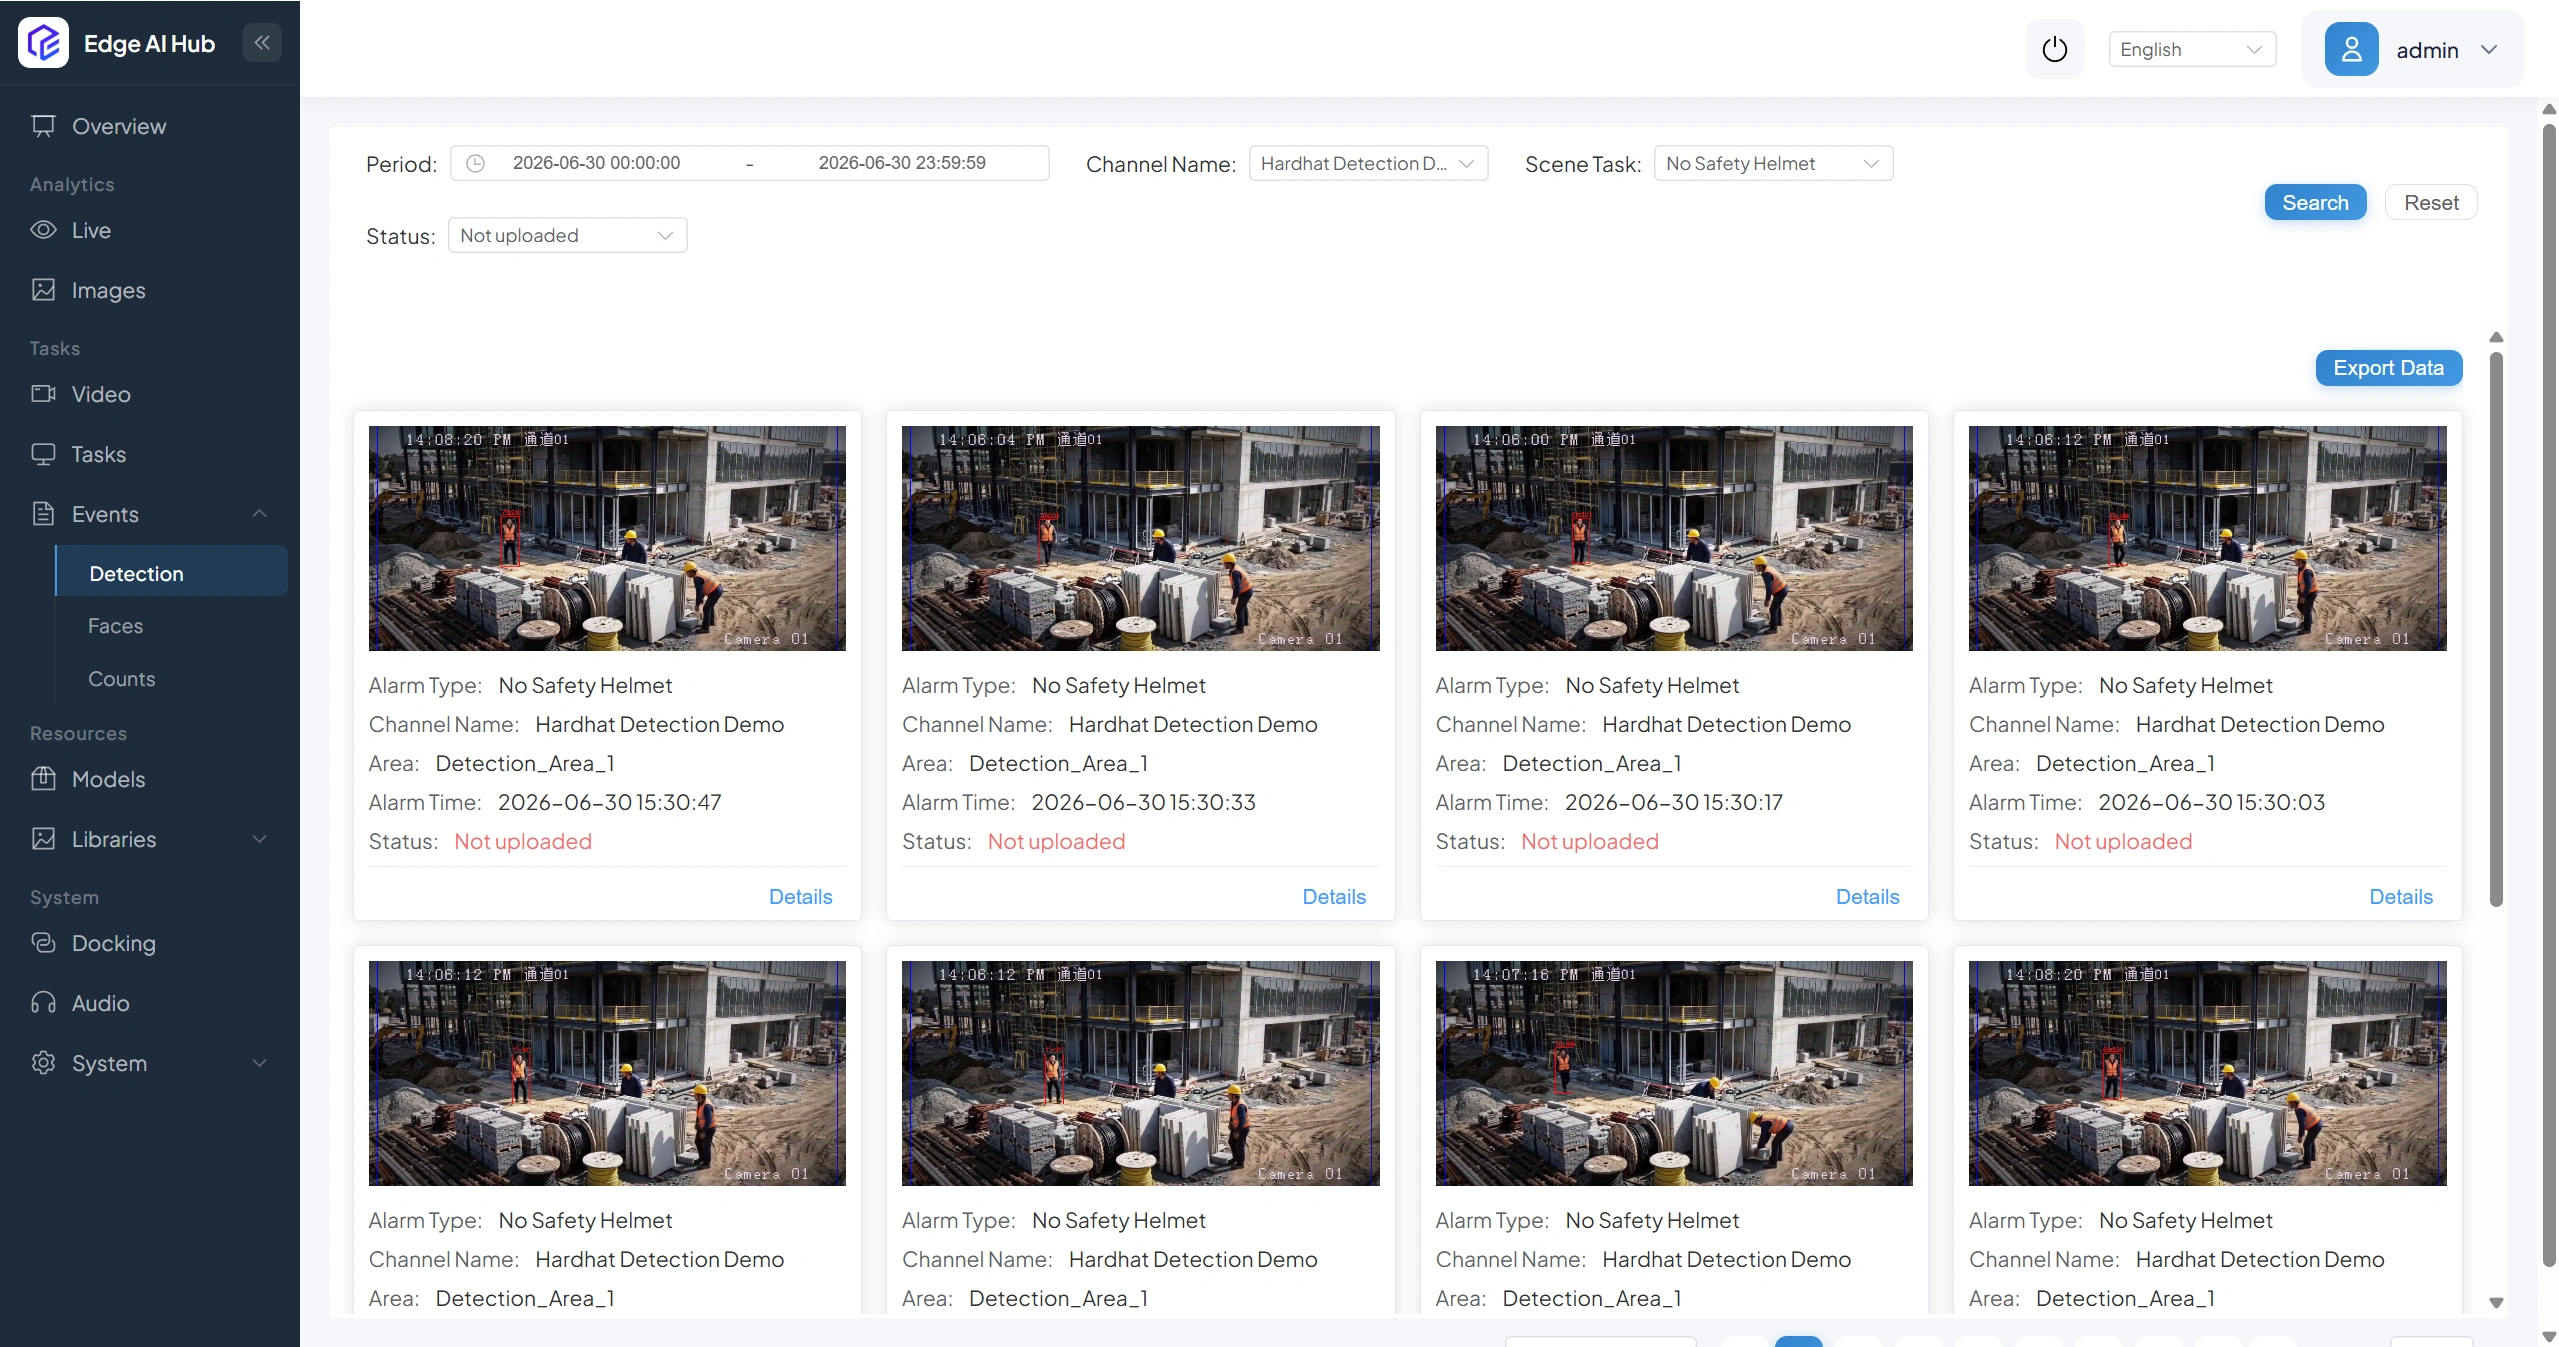
Task: Click the admin user avatar icon
Action: pos(2351,49)
